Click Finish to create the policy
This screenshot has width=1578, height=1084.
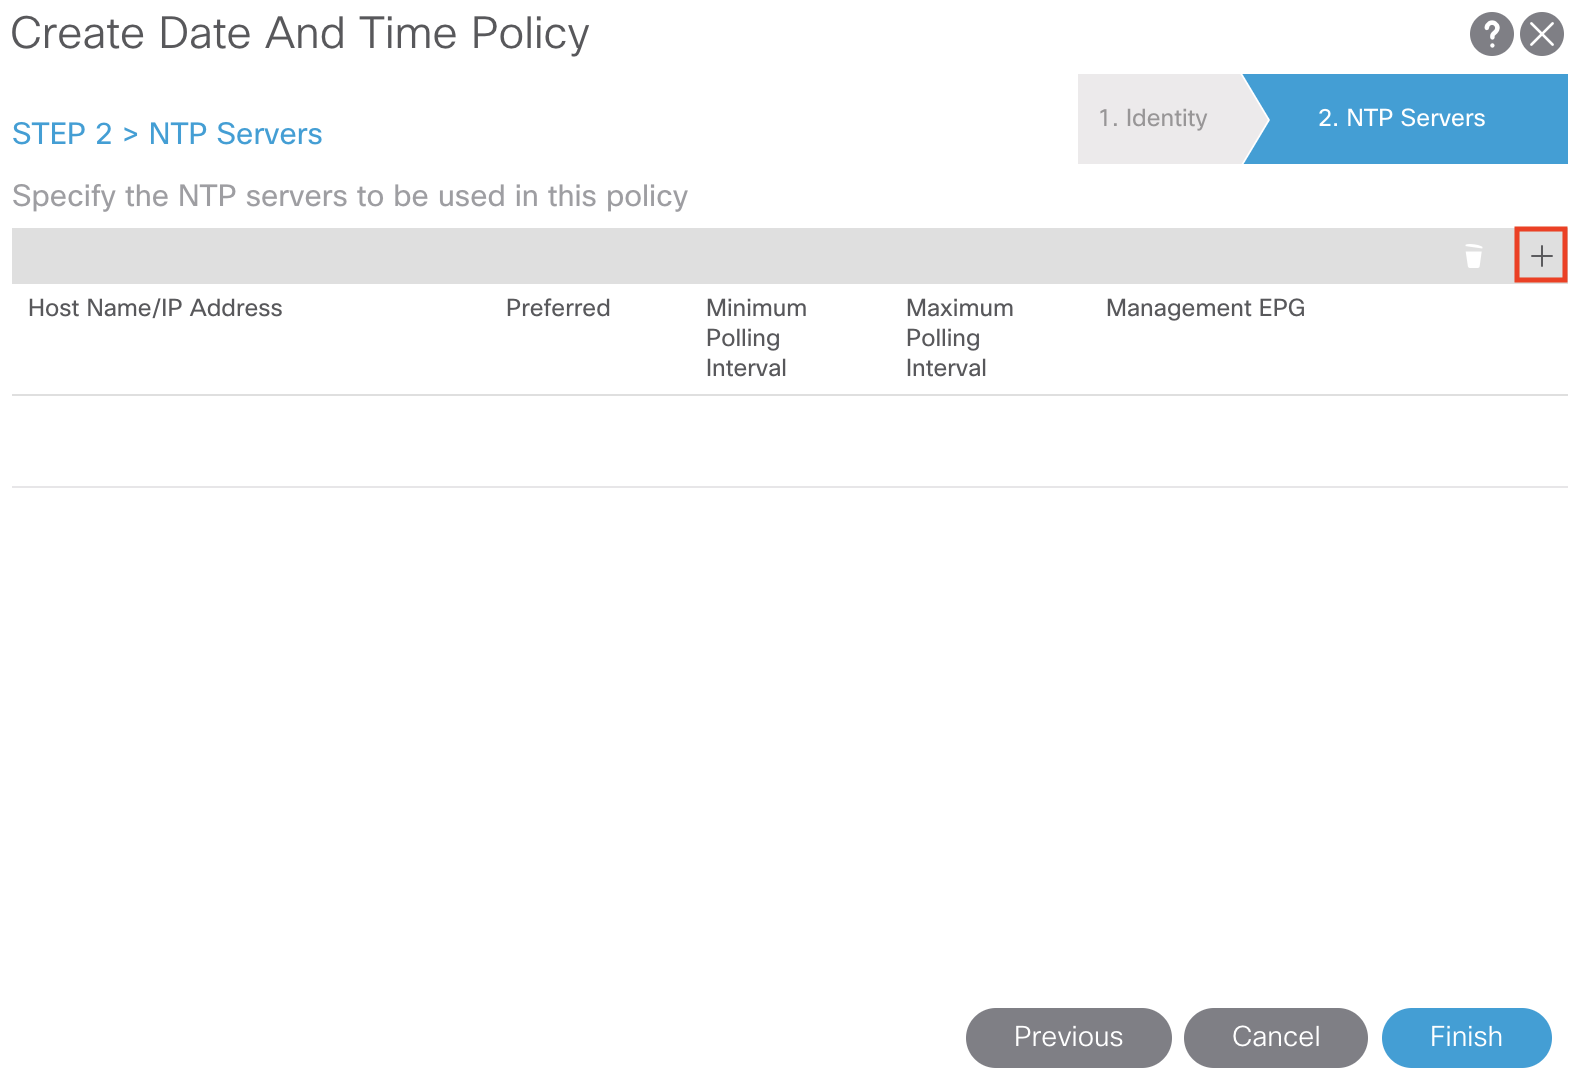1466,1037
